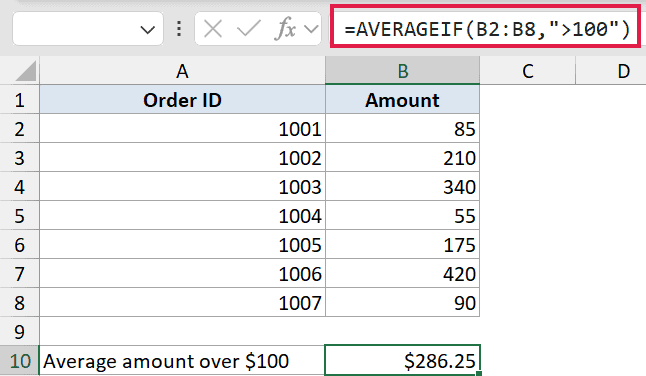Select row 7 header
The width and height of the screenshot is (646, 376).
click(x=19, y=273)
